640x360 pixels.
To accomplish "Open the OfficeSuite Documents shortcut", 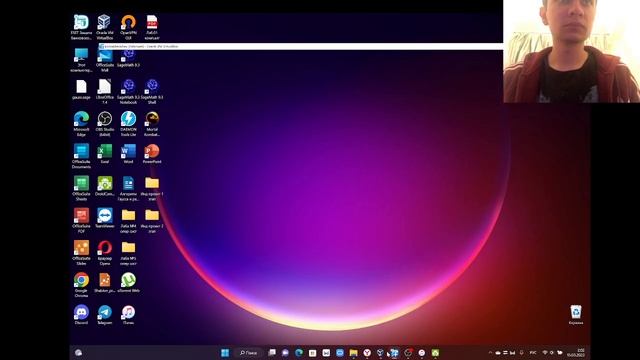I will (x=81, y=156).
